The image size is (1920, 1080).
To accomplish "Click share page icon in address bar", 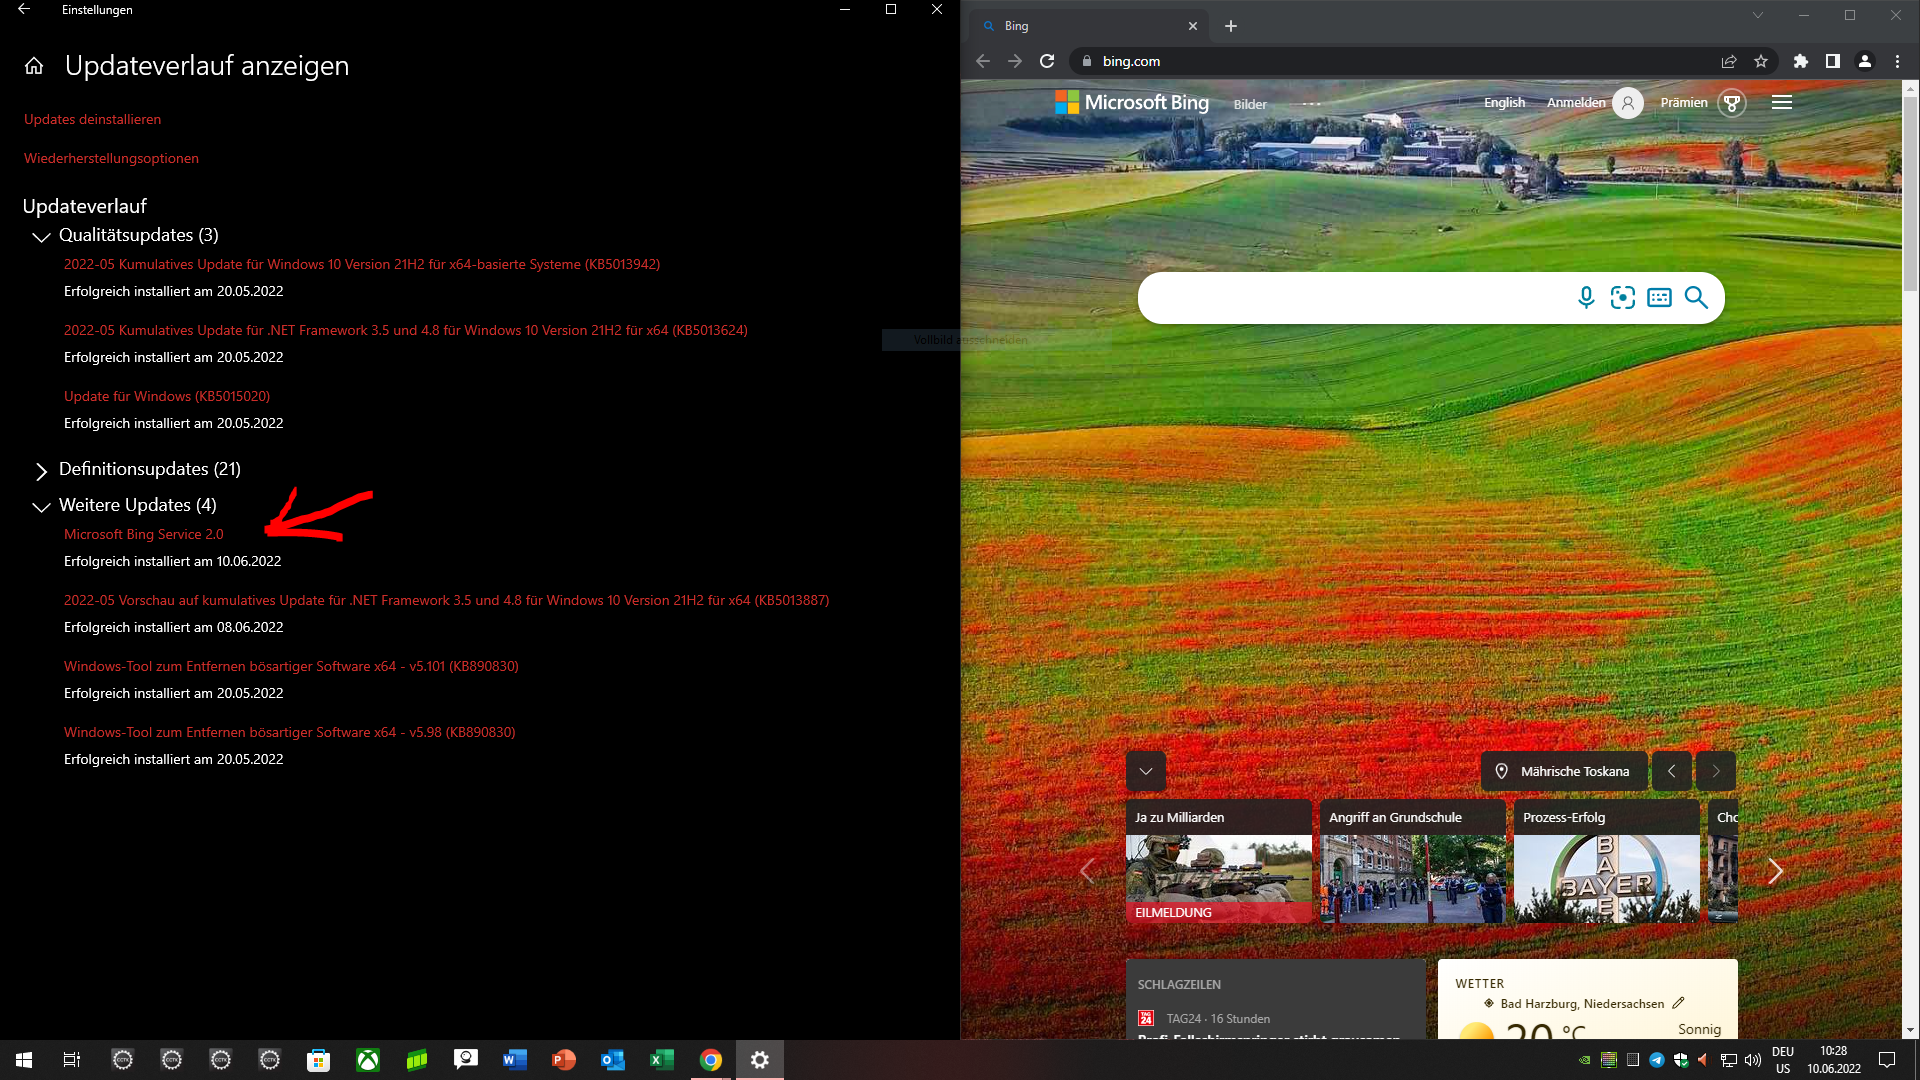I will point(1729,61).
